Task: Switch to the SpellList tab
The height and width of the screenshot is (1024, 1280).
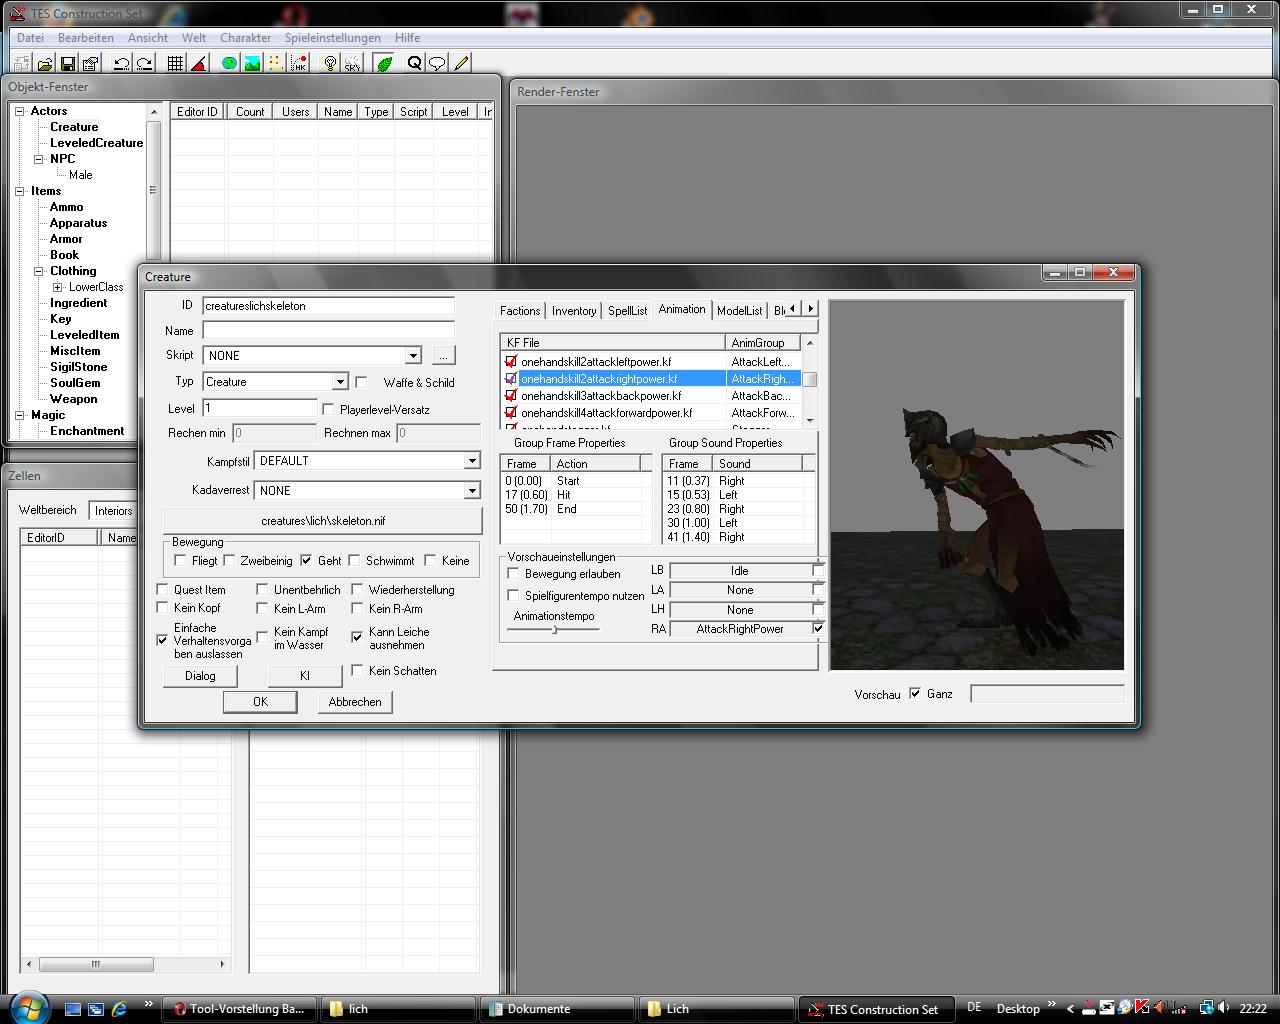Action: [627, 311]
